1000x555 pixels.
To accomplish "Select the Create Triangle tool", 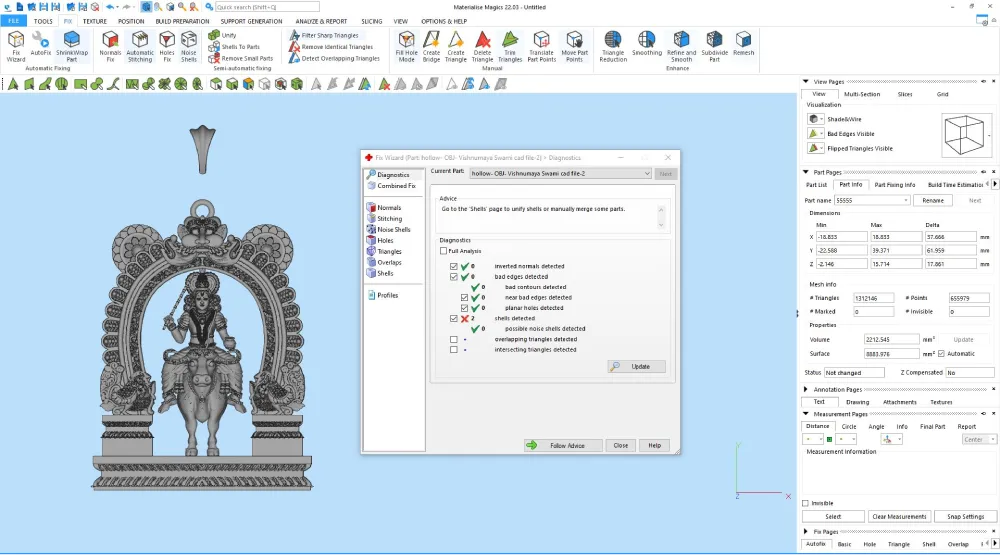I will (x=456, y=47).
